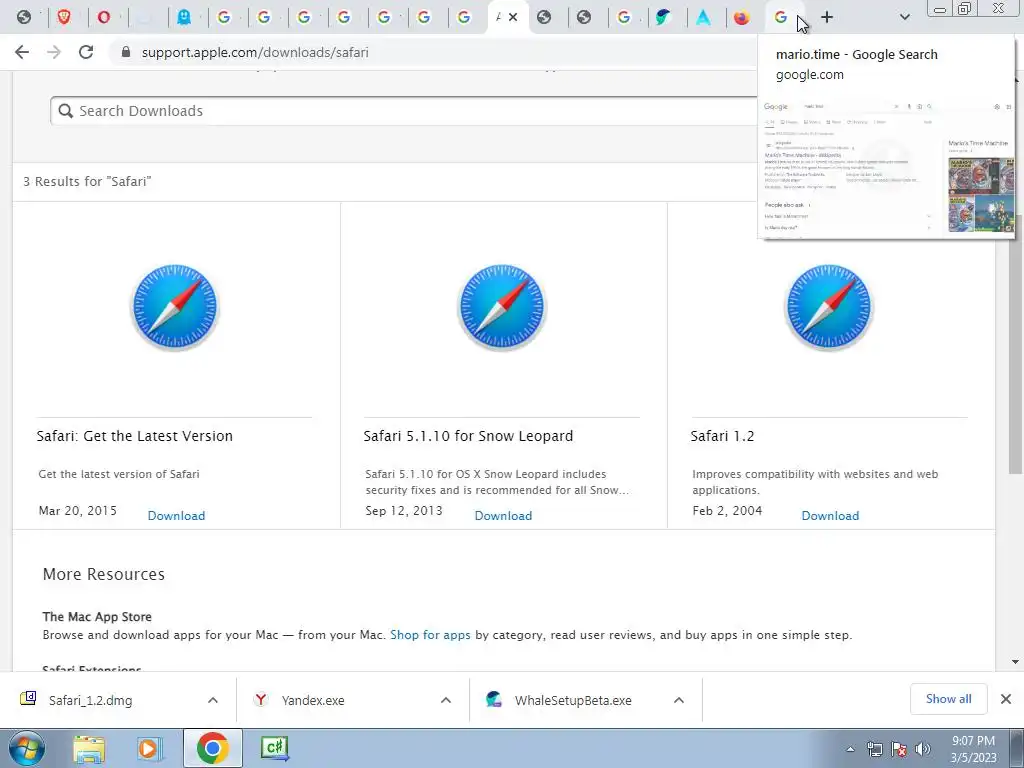
Task: Follow the 'Shop for apps' link
Action: point(430,635)
